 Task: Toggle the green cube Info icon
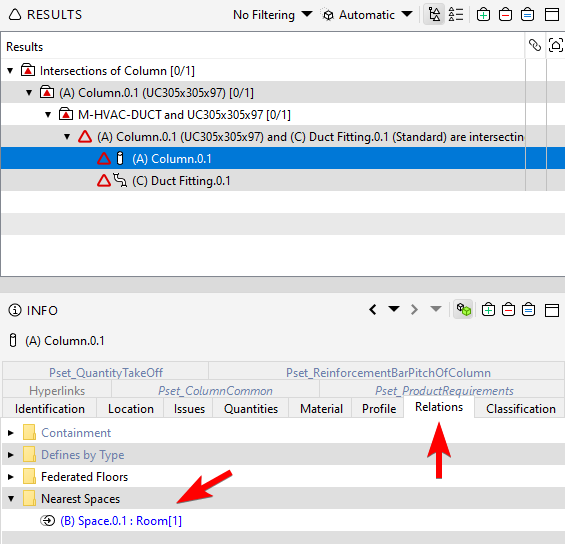[x=463, y=309]
